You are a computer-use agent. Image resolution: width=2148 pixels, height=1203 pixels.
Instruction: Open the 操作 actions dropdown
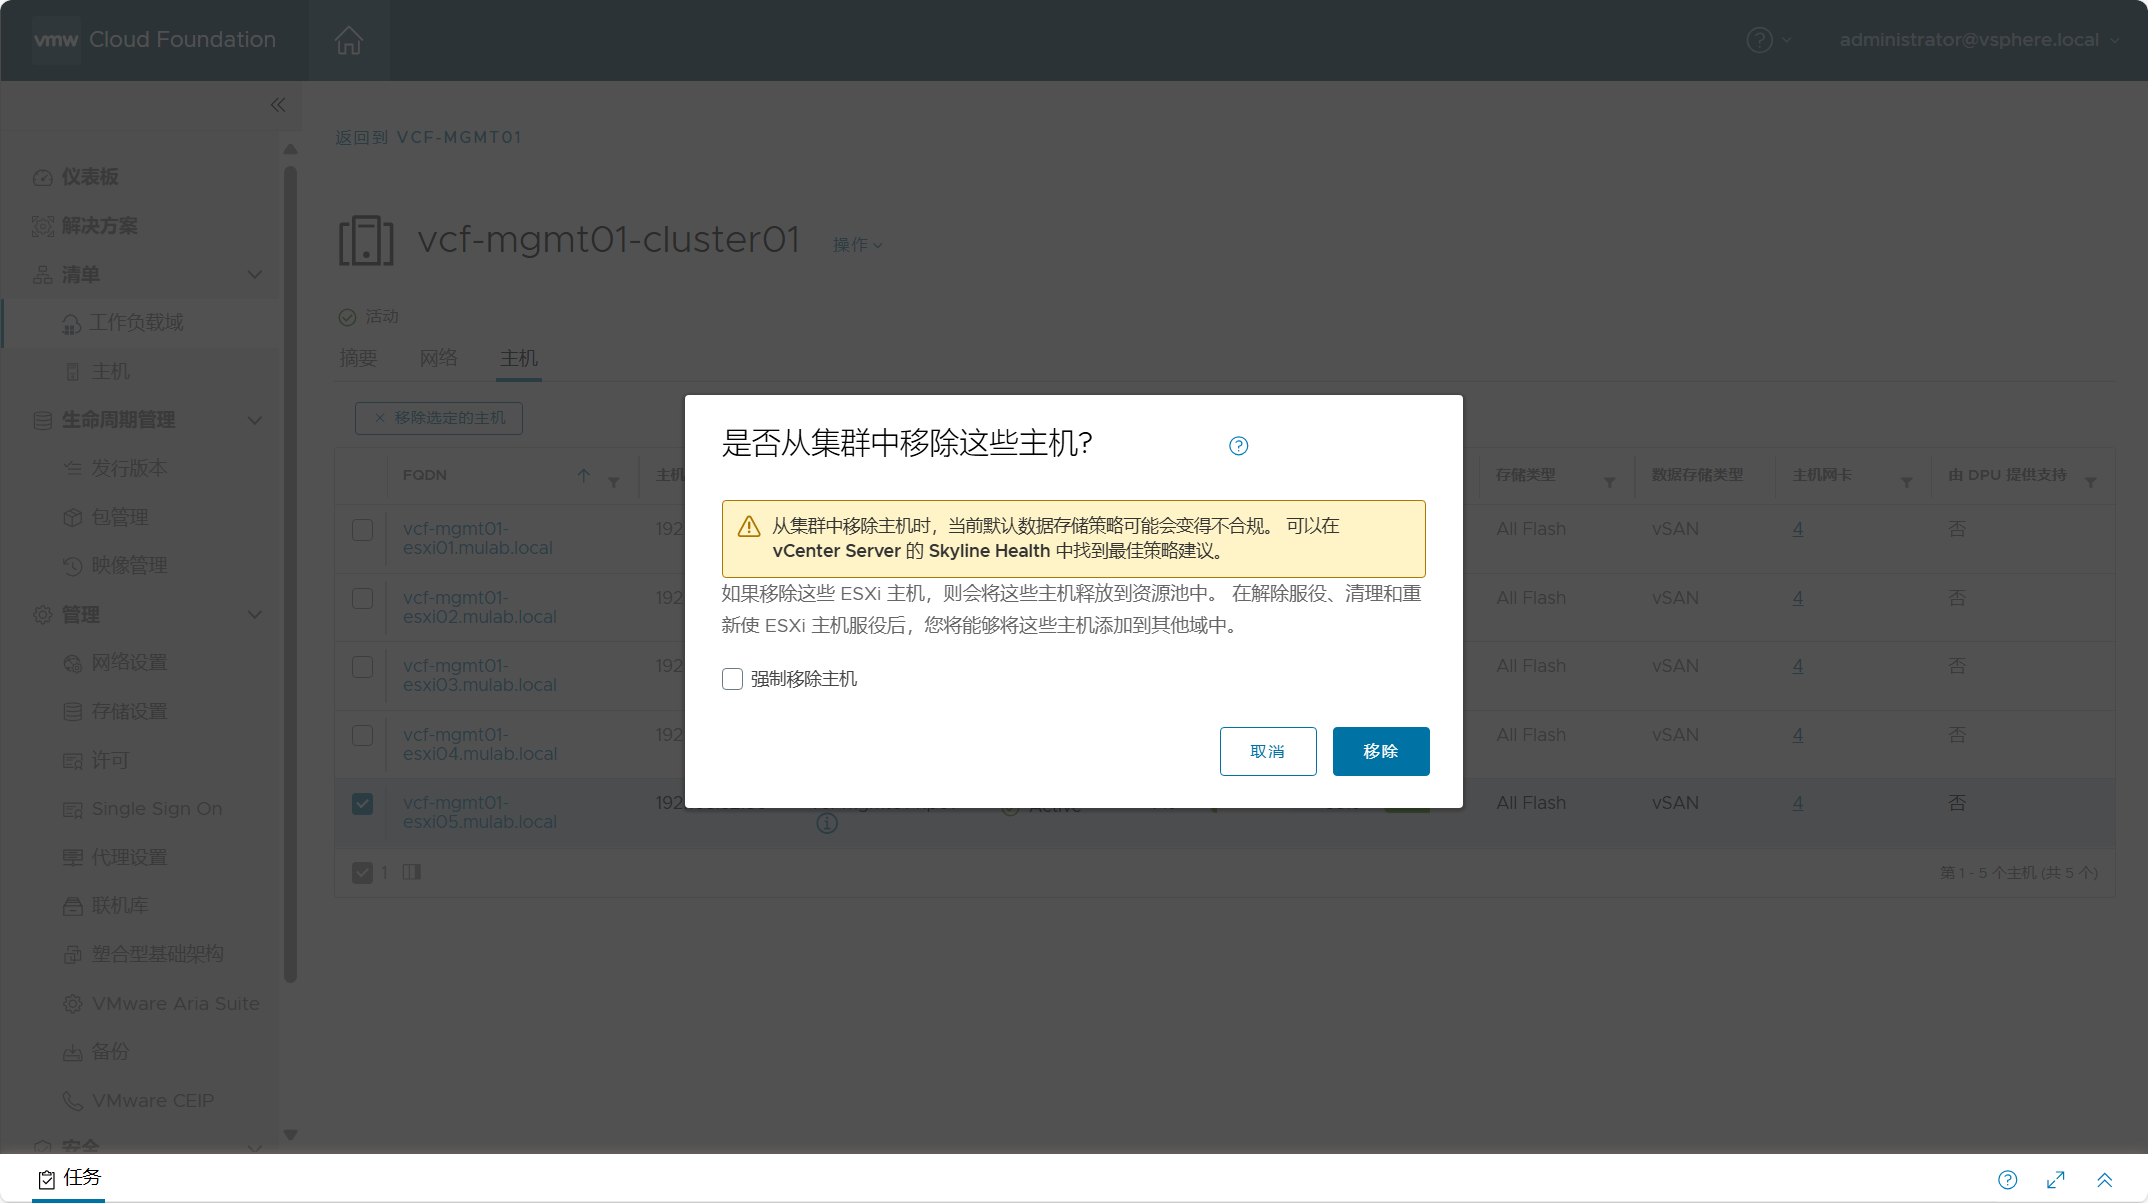click(x=857, y=245)
